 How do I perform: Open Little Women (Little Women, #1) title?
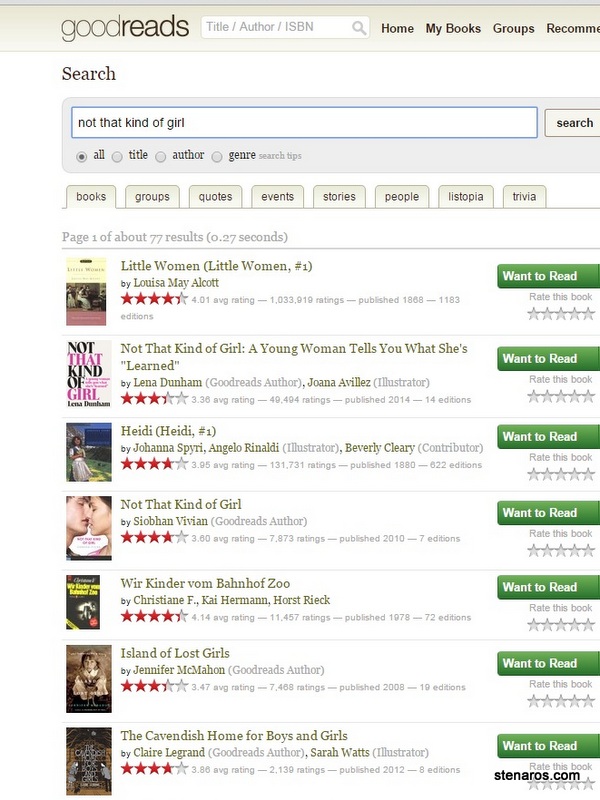point(216,266)
